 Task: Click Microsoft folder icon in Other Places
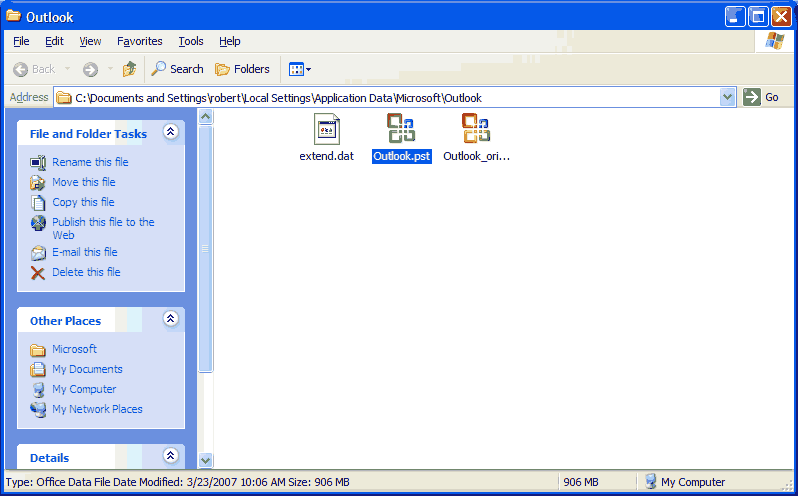38,350
